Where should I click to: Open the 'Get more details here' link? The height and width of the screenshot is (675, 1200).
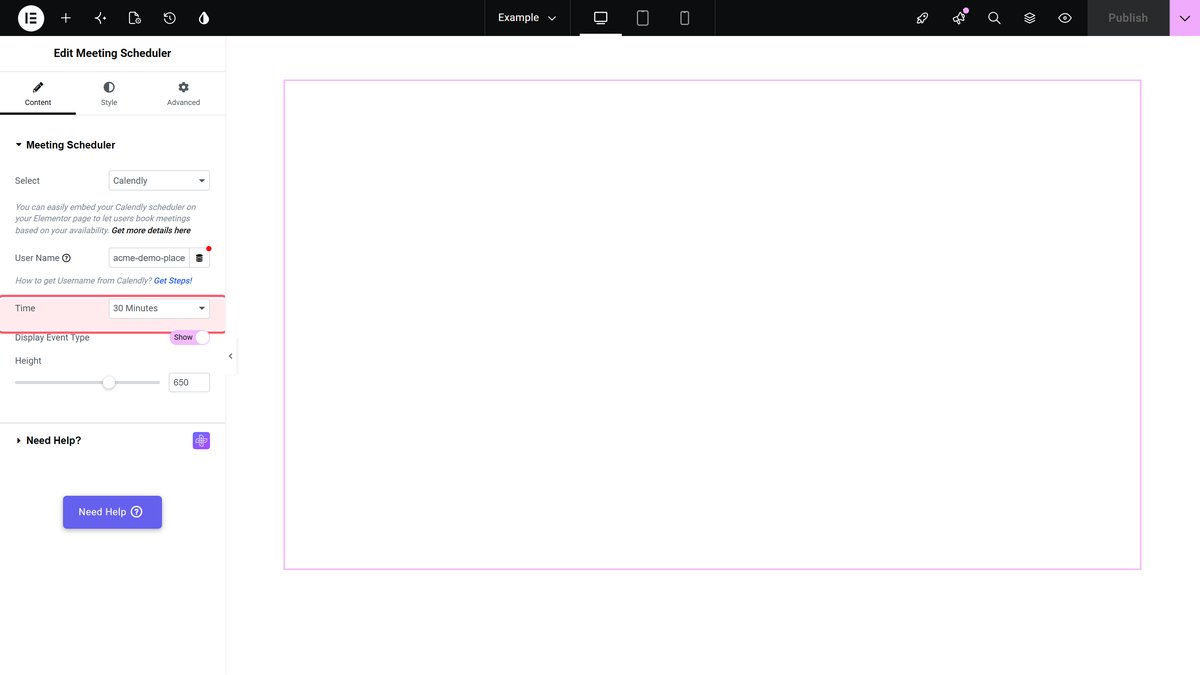pyautogui.click(x=151, y=231)
